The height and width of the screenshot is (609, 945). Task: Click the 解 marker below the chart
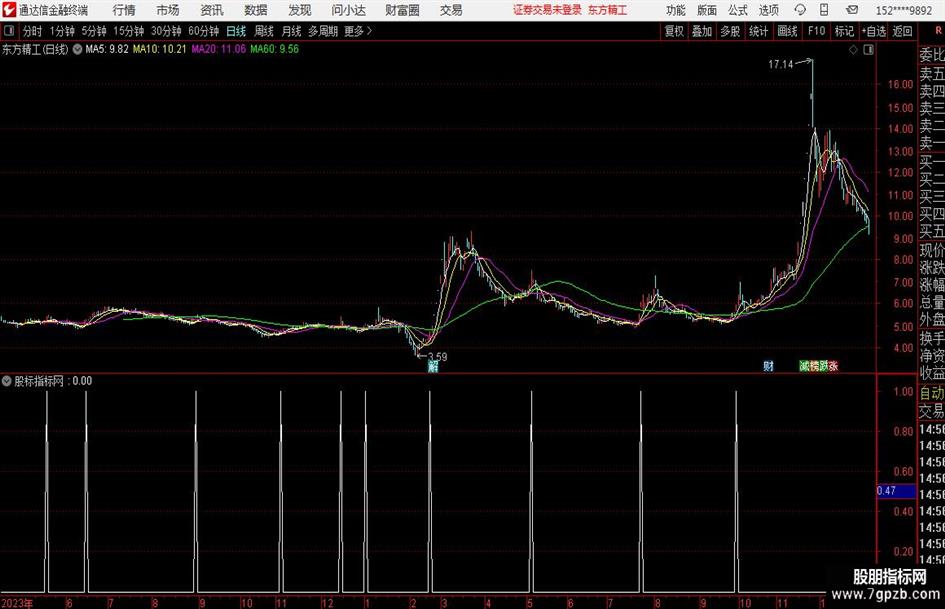point(433,366)
